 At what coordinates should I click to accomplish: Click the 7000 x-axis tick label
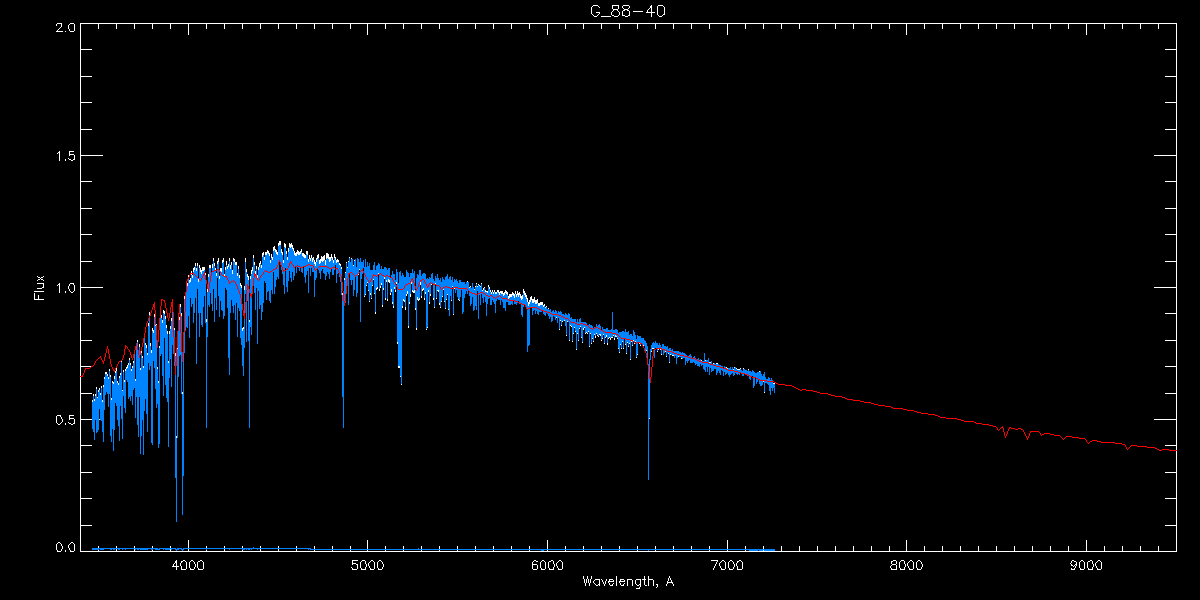pos(727,564)
